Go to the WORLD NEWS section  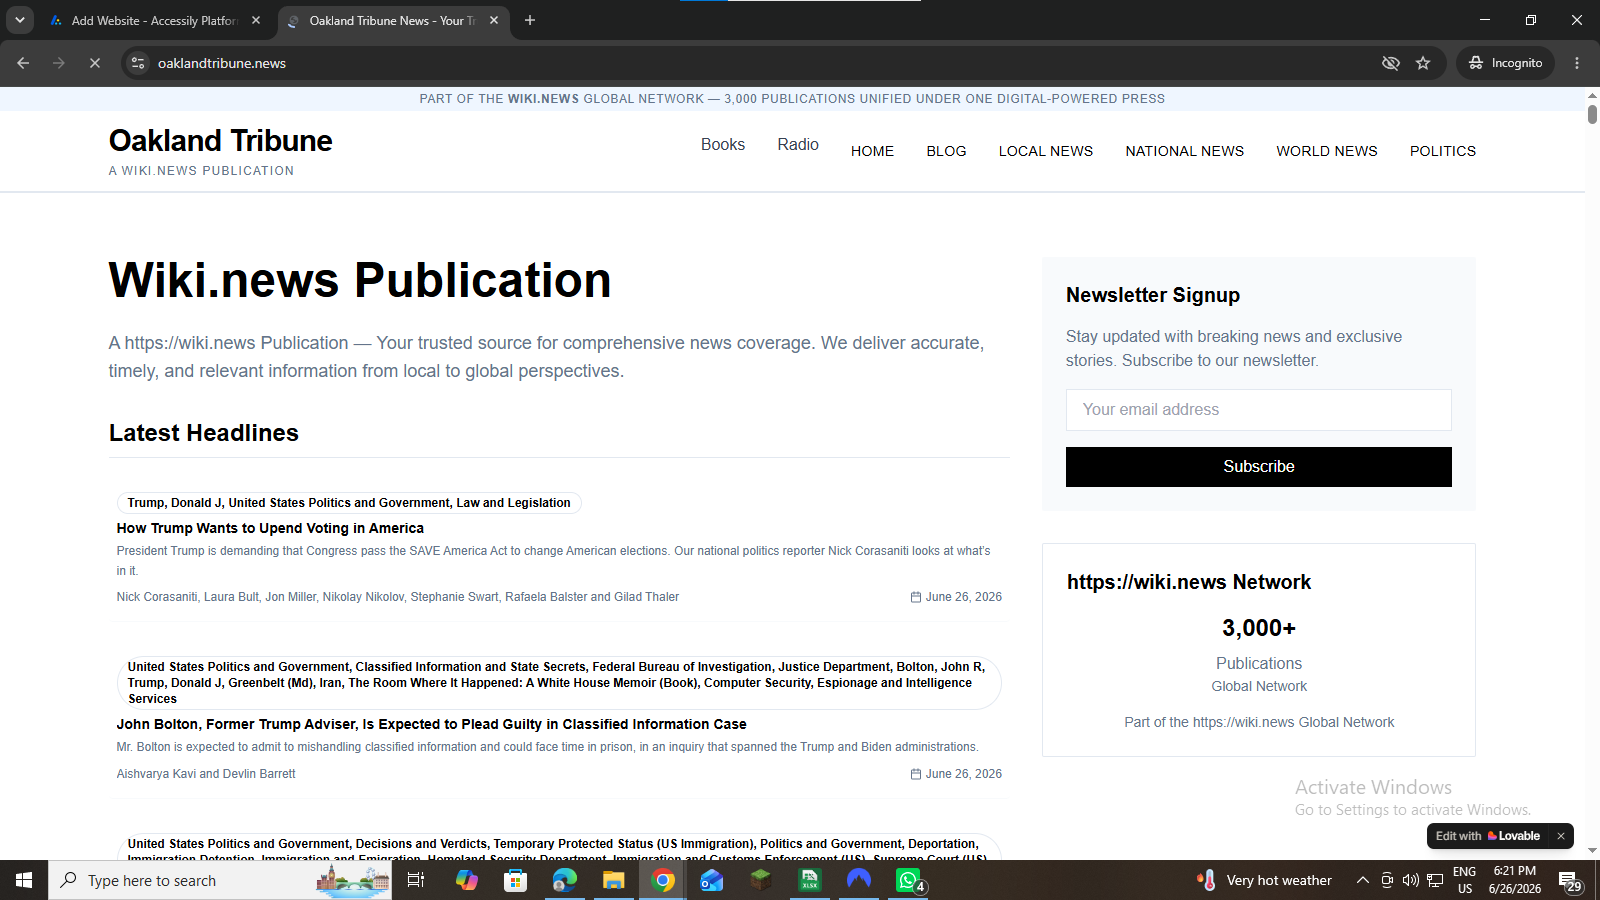click(1327, 151)
